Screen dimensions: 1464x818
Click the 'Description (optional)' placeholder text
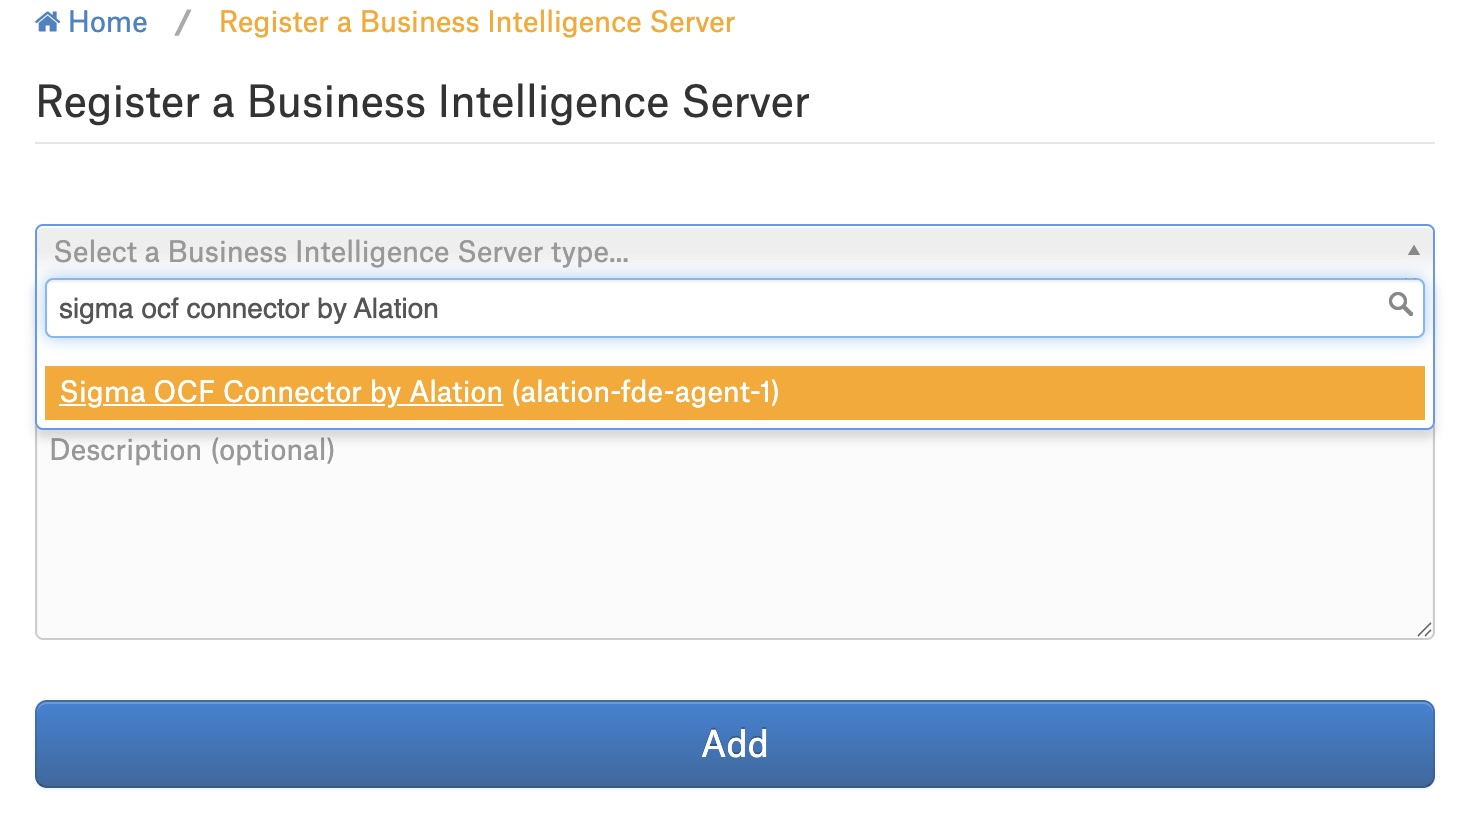pos(192,450)
